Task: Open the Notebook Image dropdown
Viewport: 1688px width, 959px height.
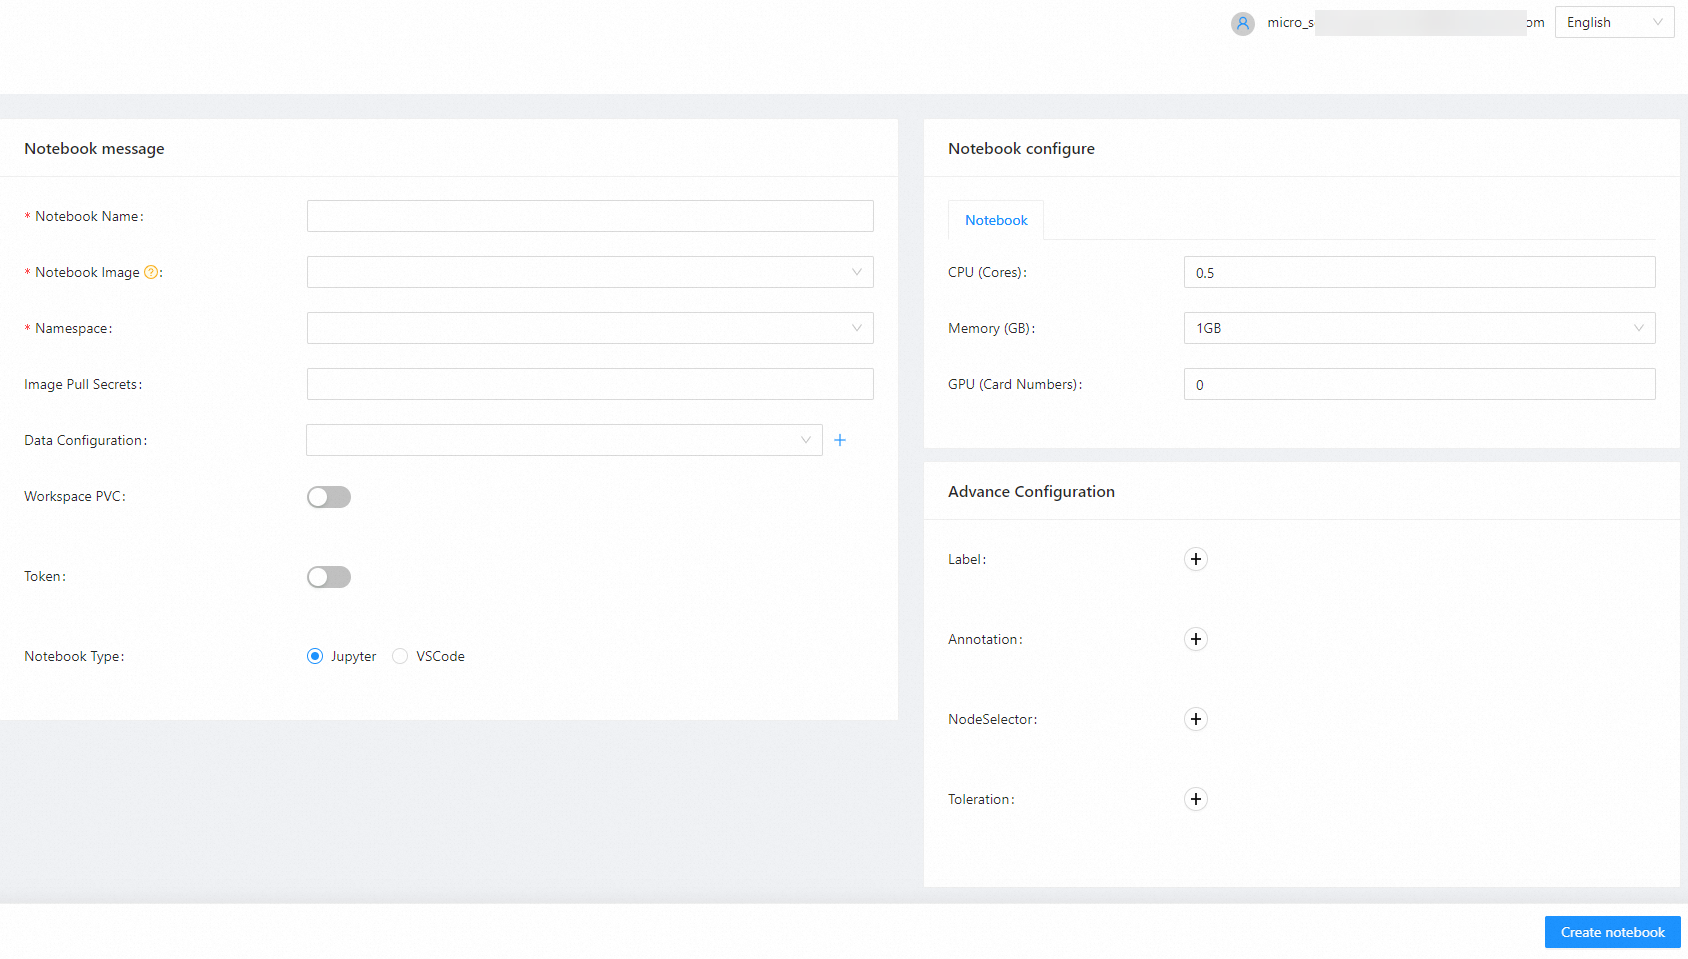Action: coord(590,271)
